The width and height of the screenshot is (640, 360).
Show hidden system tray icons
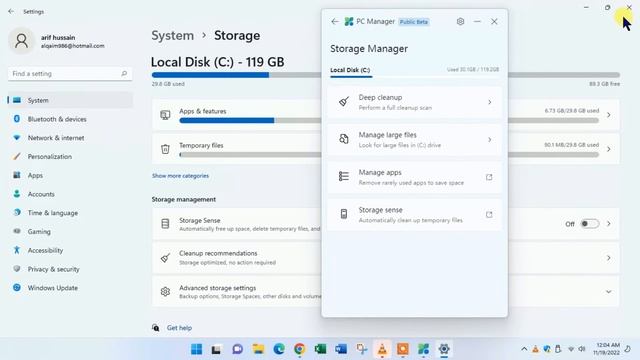[x=524, y=349]
